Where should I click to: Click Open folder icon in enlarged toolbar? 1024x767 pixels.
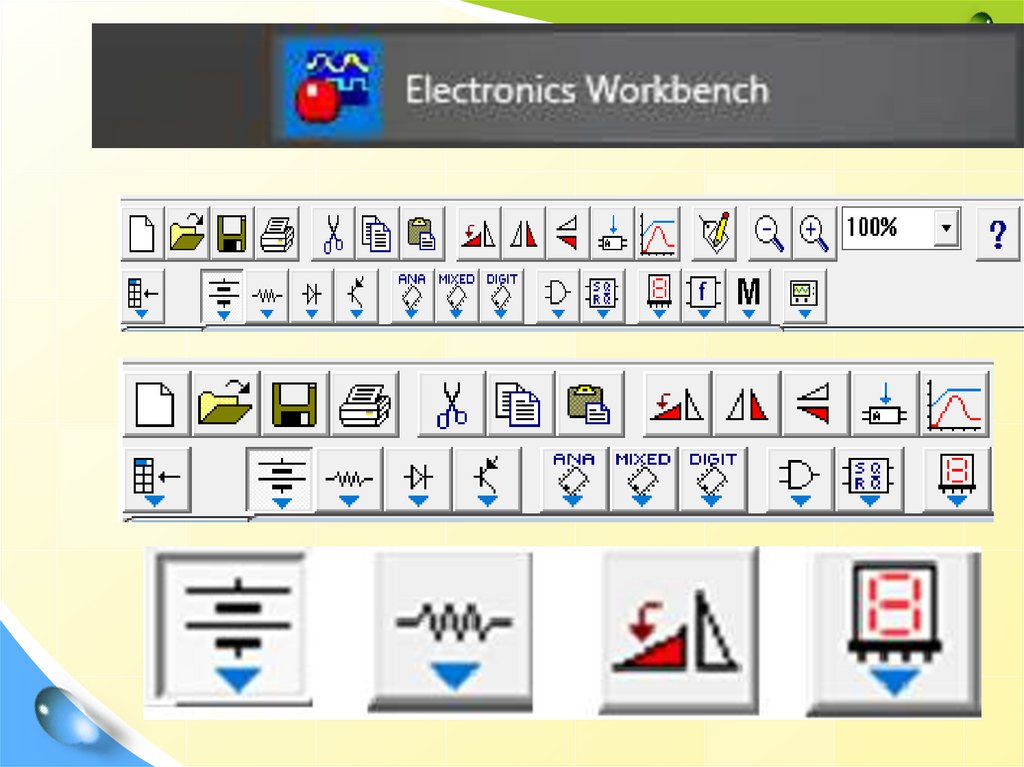coord(226,404)
